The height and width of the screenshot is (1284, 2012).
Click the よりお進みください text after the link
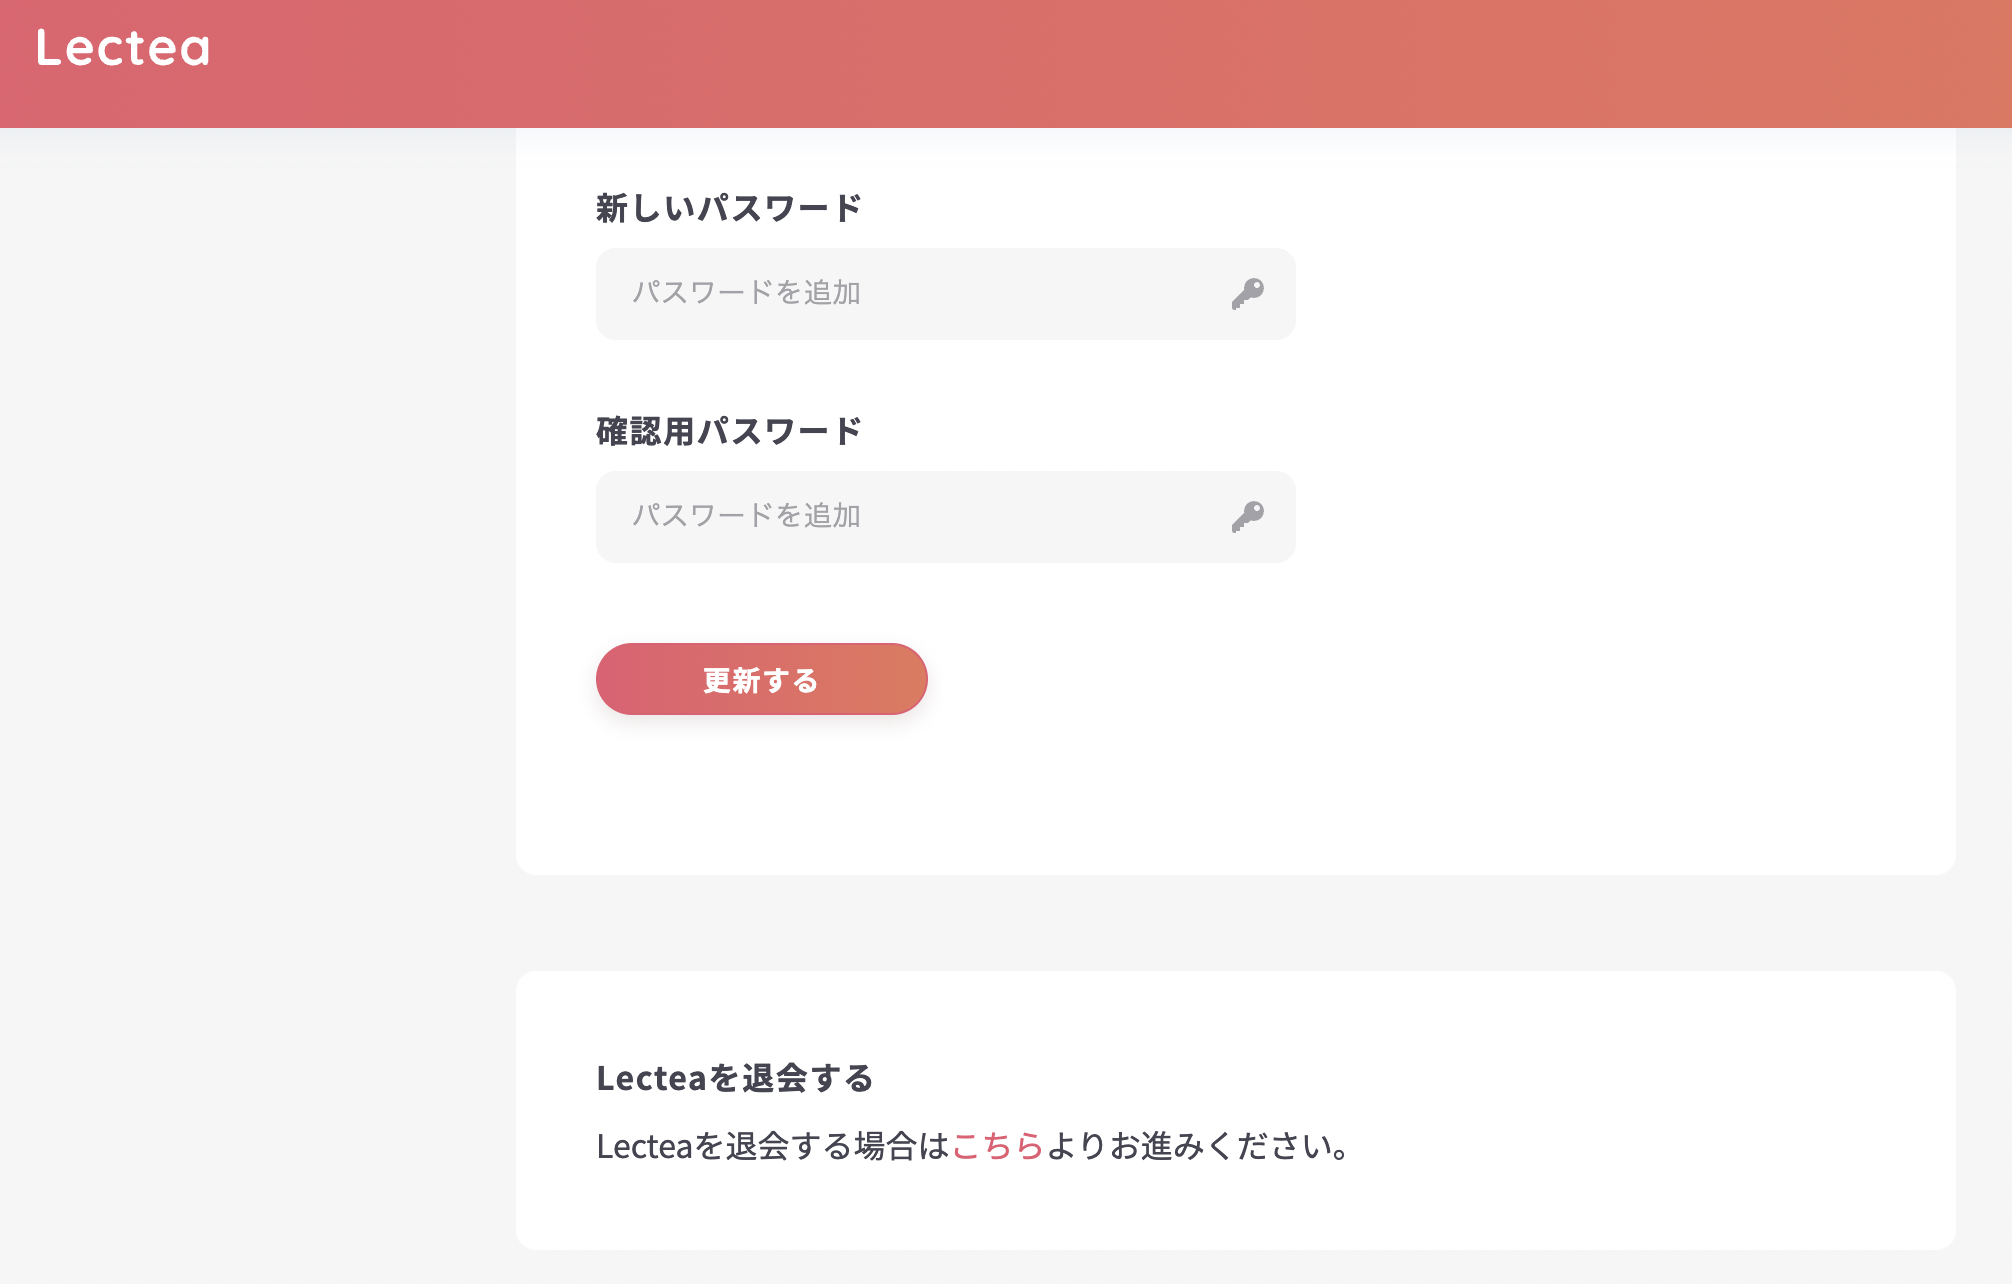(1196, 1146)
